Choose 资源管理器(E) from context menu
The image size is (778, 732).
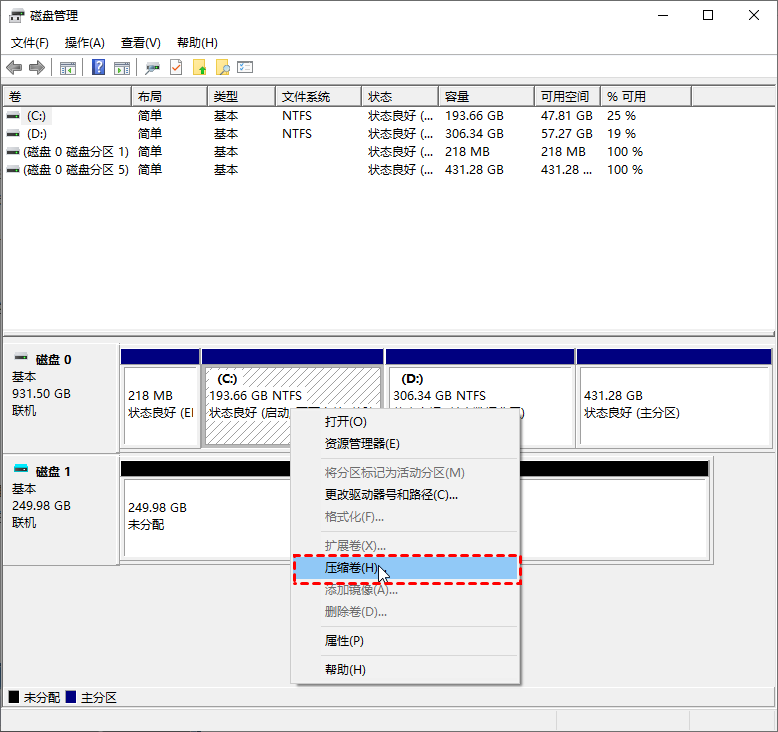(x=405, y=444)
